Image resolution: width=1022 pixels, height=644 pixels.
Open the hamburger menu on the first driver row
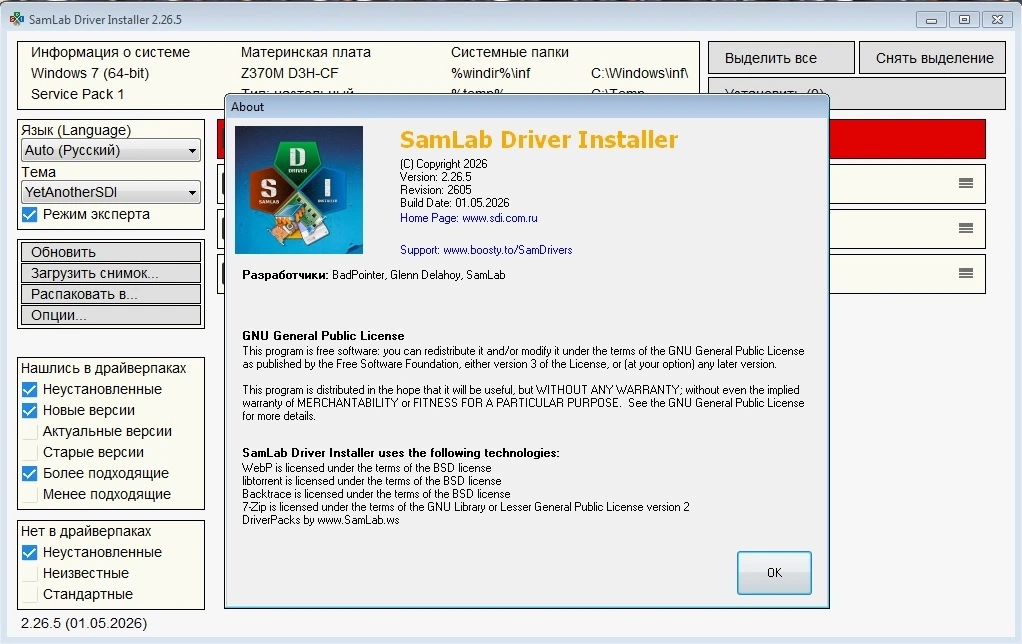tap(966, 184)
